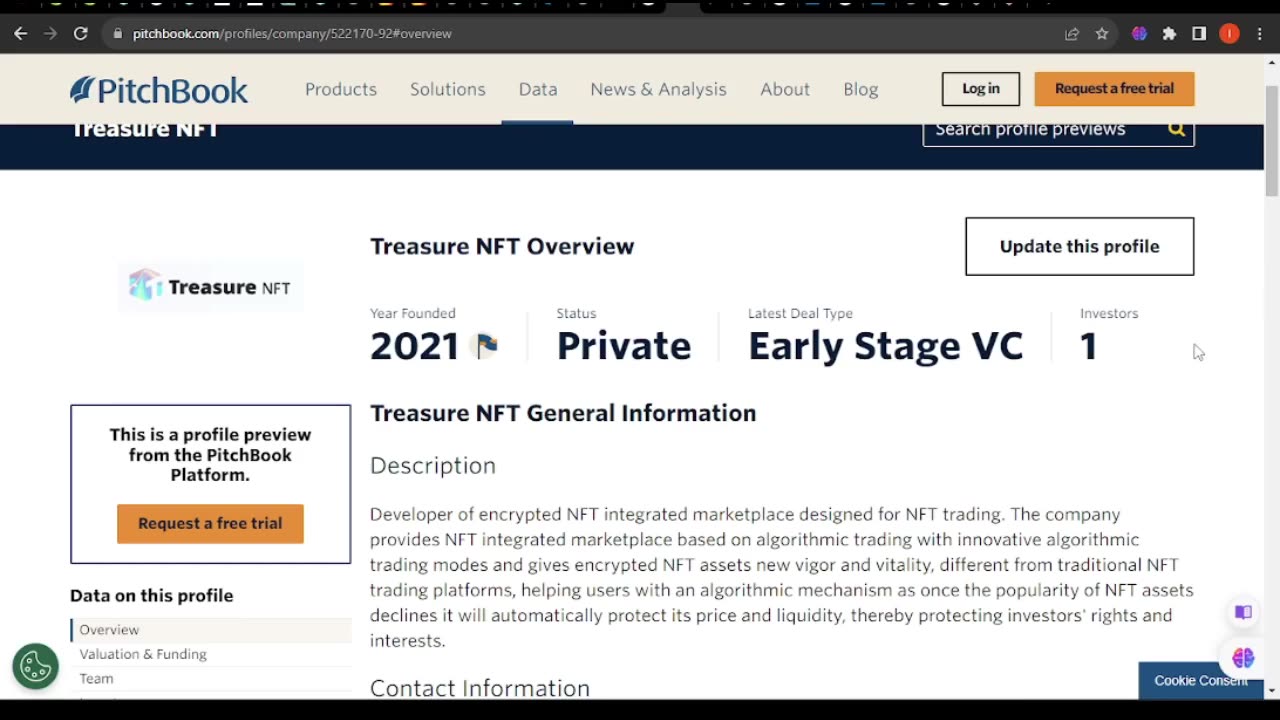Click the browser address bar URL
Viewport: 1280px width, 720px height.
(x=292, y=33)
